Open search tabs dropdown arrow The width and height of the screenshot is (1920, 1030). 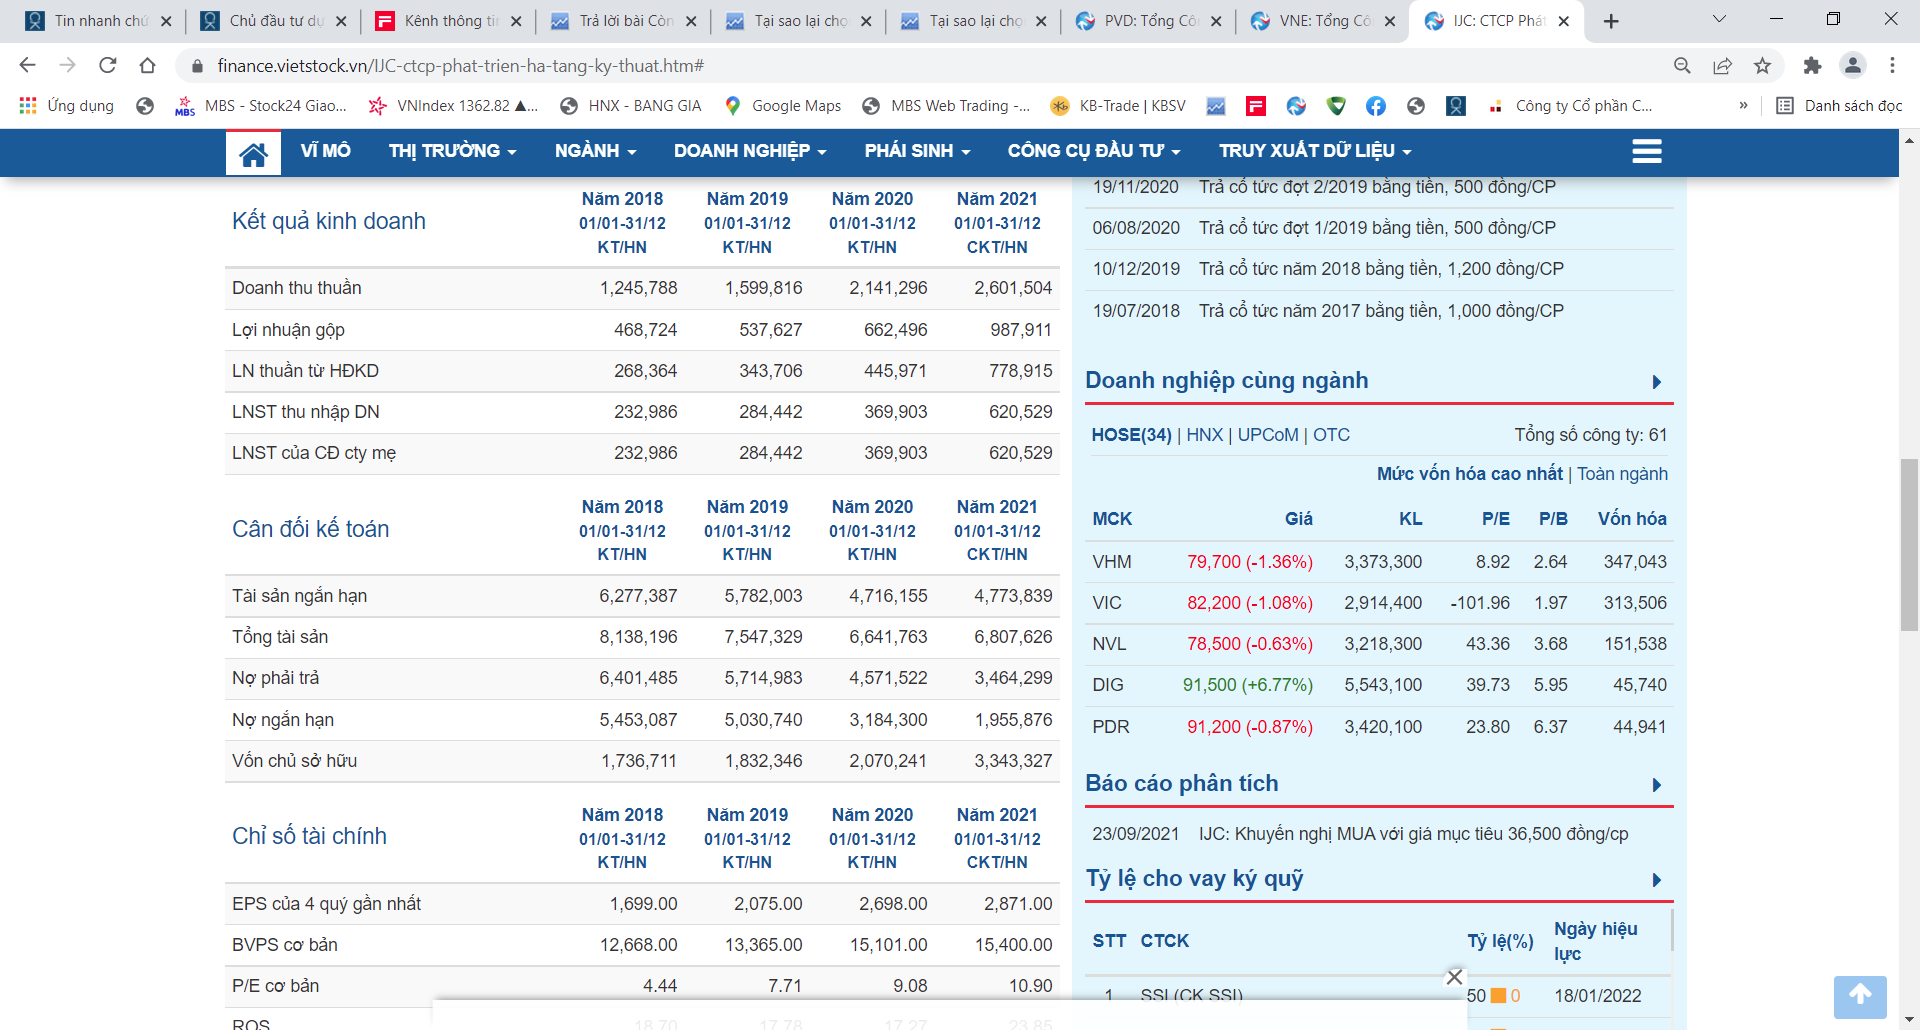coord(1719,19)
